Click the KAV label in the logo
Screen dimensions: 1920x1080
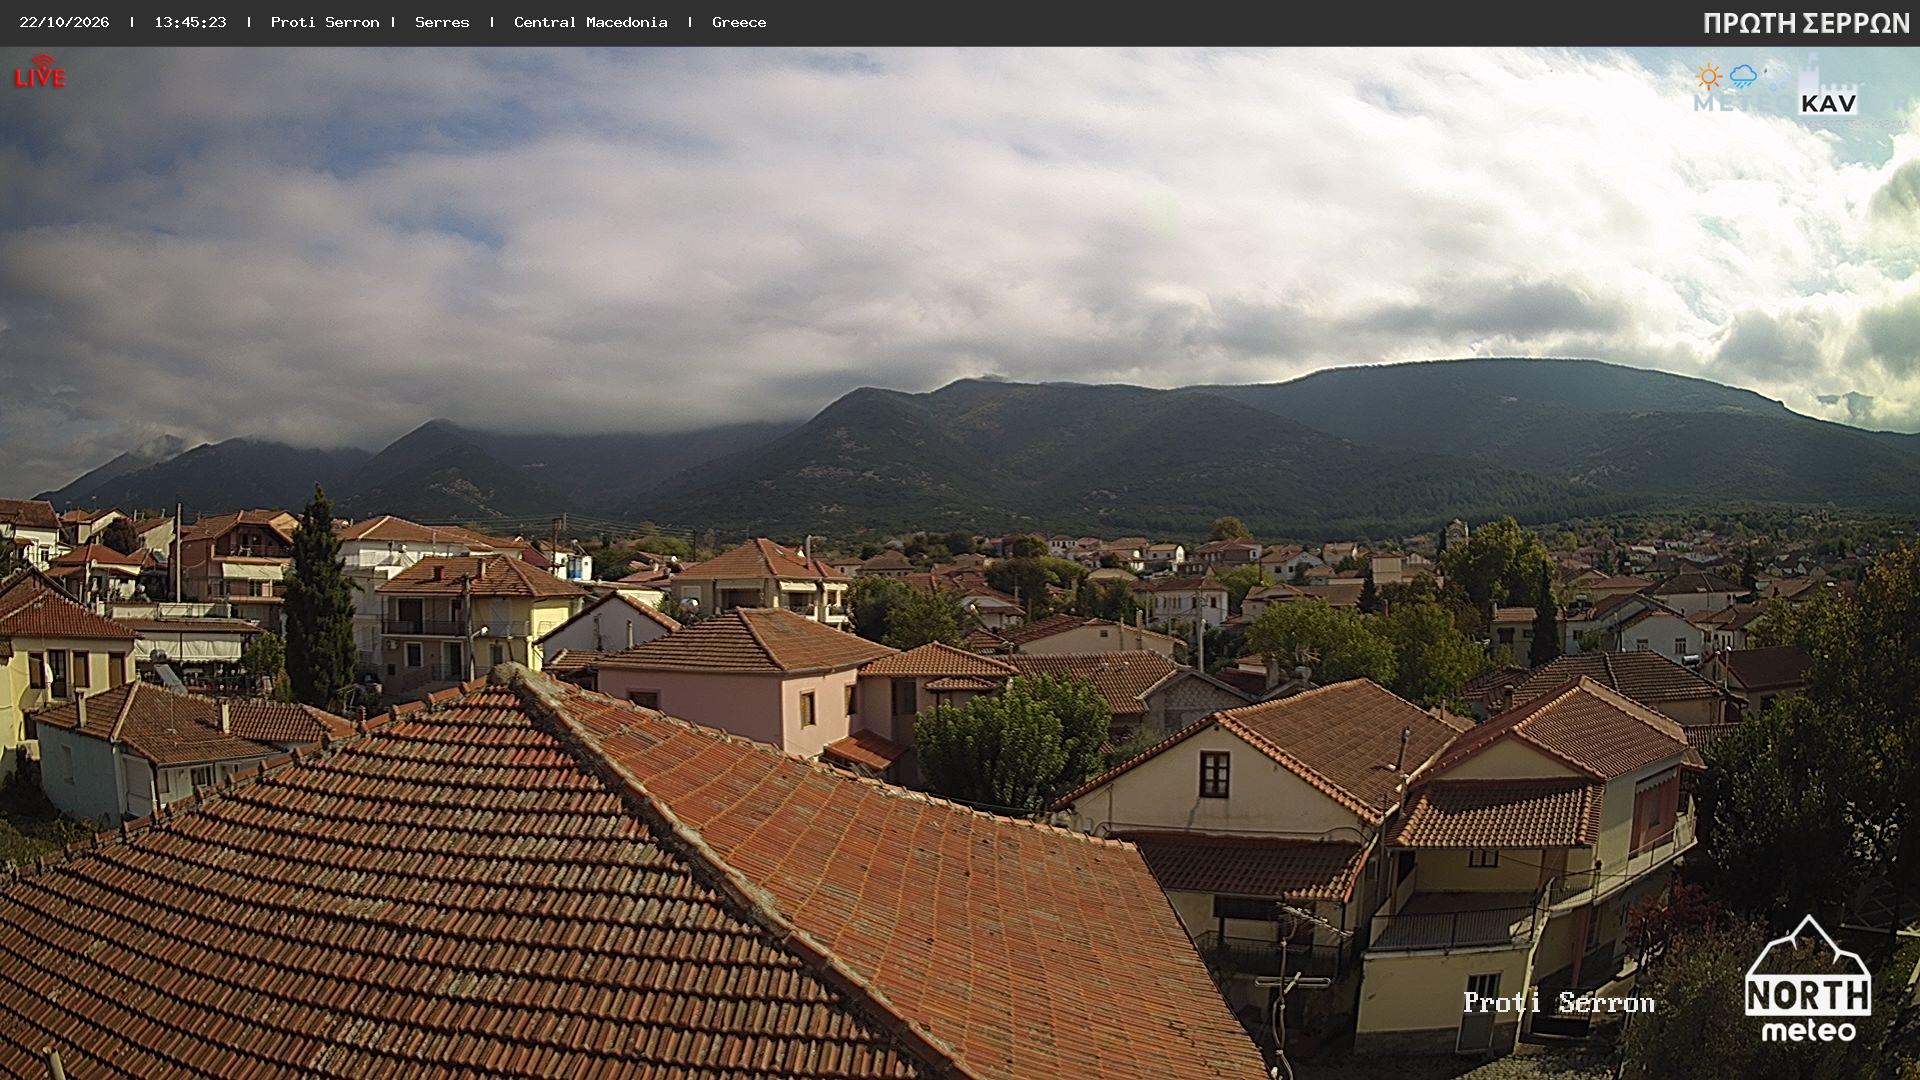point(1828,103)
